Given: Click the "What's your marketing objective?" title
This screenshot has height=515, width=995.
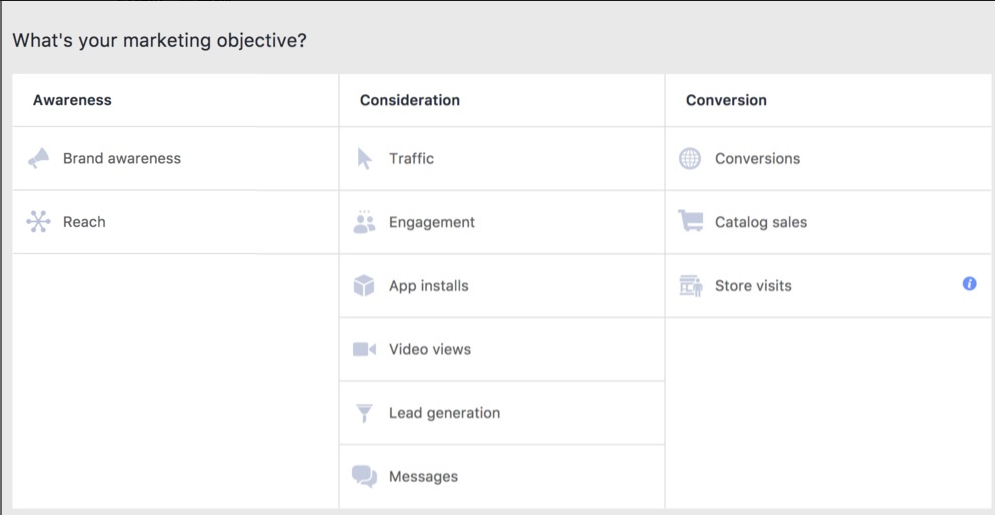Looking at the screenshot, I should (x=159, y=41).
